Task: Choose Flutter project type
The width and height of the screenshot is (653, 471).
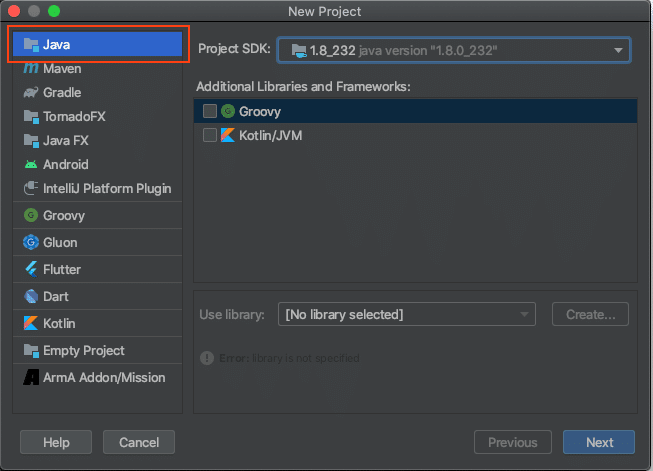Action: tap(97, 269)
